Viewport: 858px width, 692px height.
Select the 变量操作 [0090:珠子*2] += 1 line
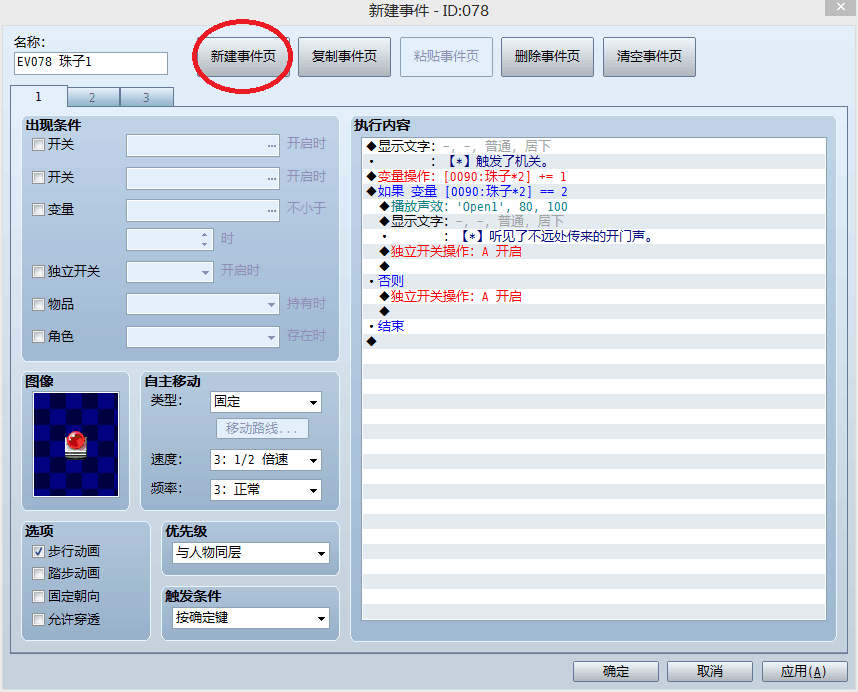tap(594, 176)
